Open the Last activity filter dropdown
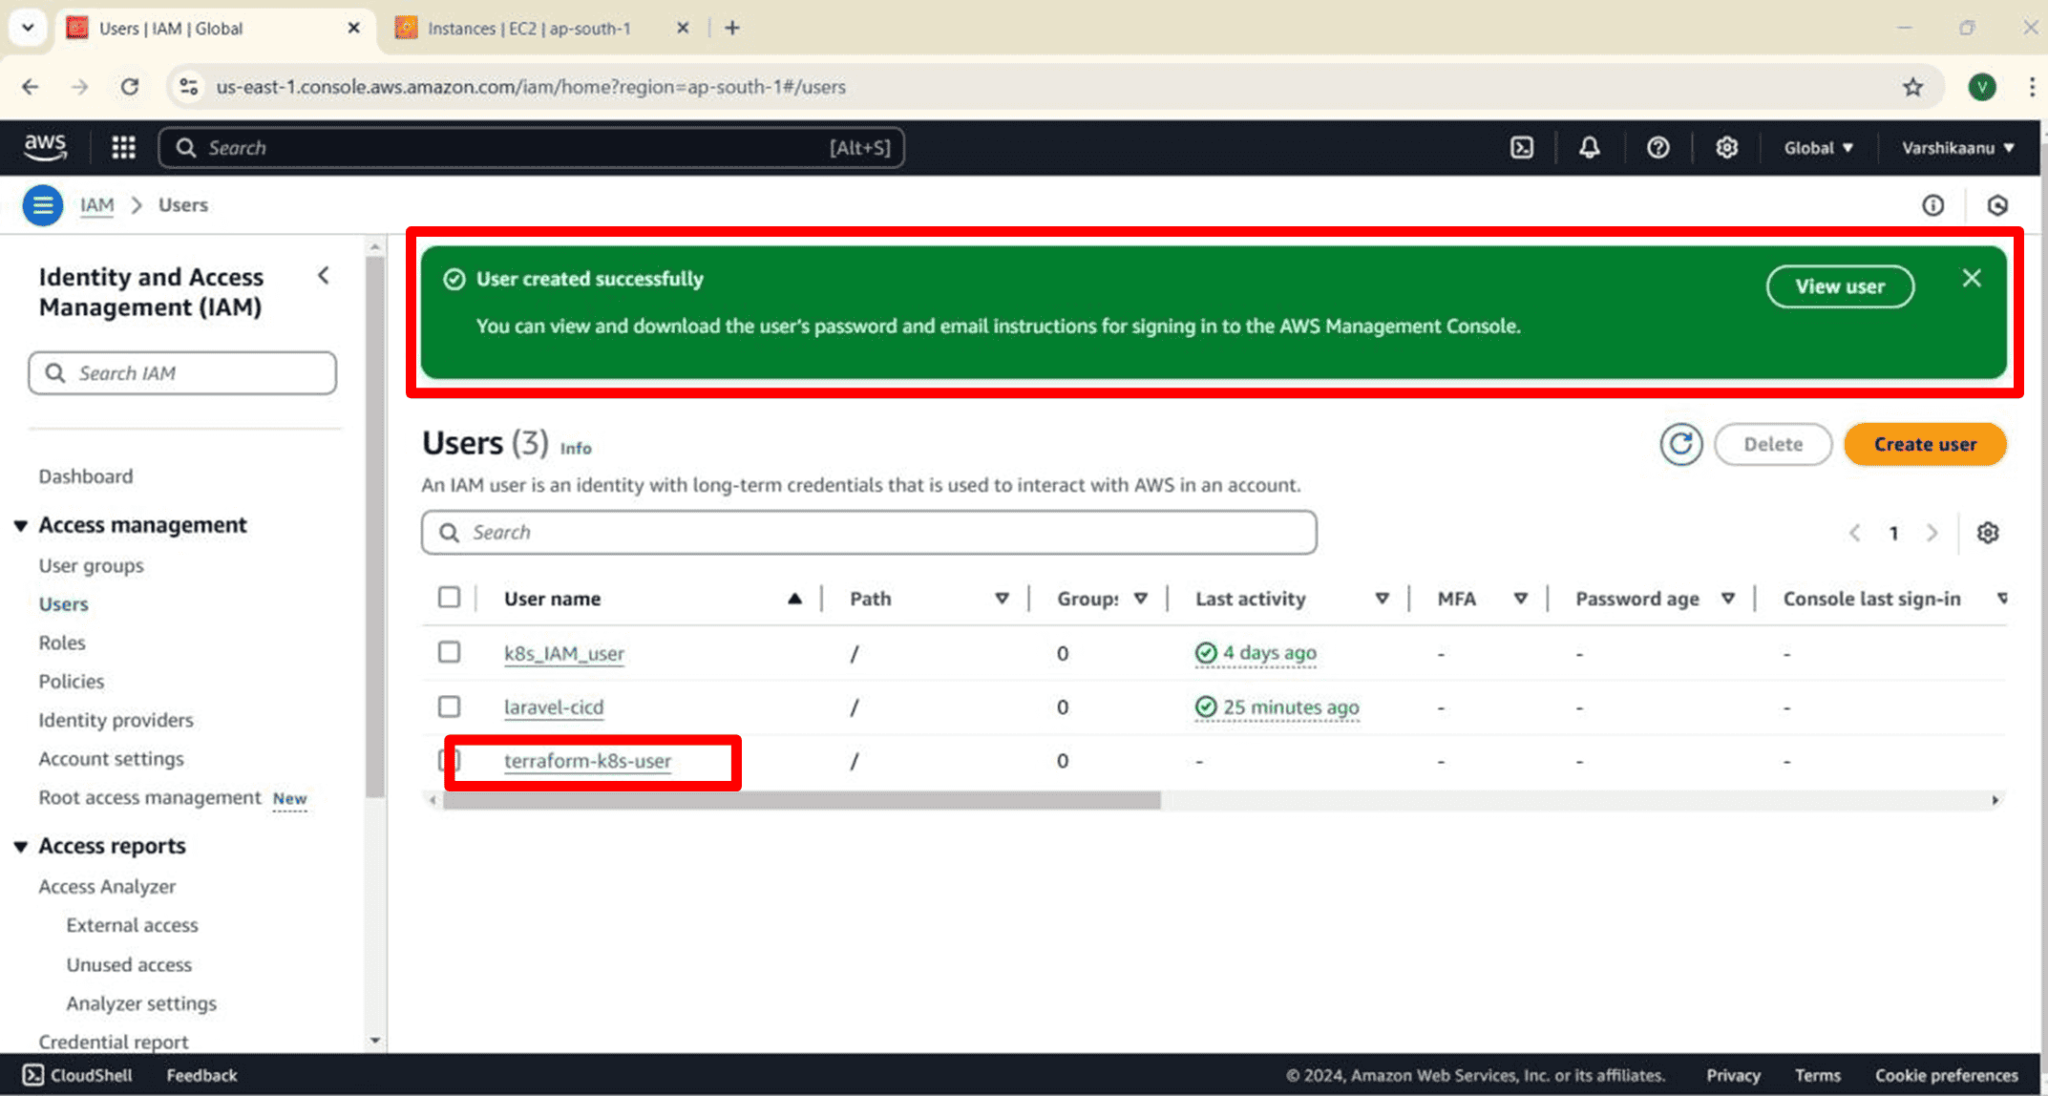Screen dimensions: 2048x1096 click(x=1382, y=597)
